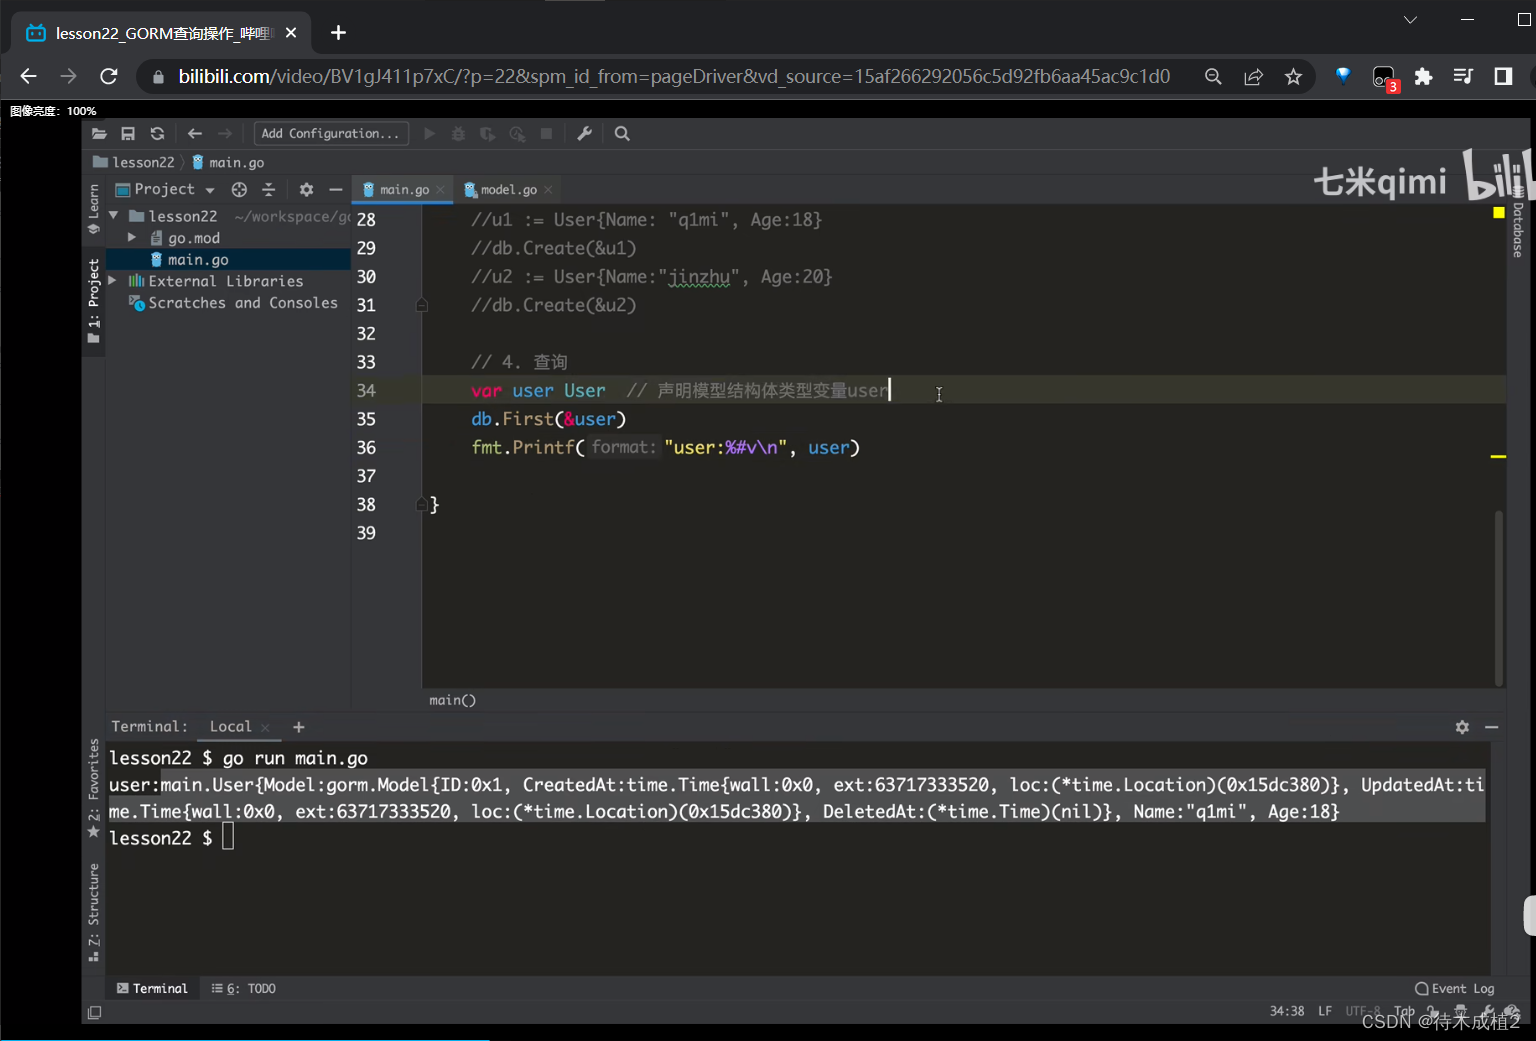Screen dimensions: 1536x1041
Task: Open the Event Log button
Action: [x=1455, y=988]
